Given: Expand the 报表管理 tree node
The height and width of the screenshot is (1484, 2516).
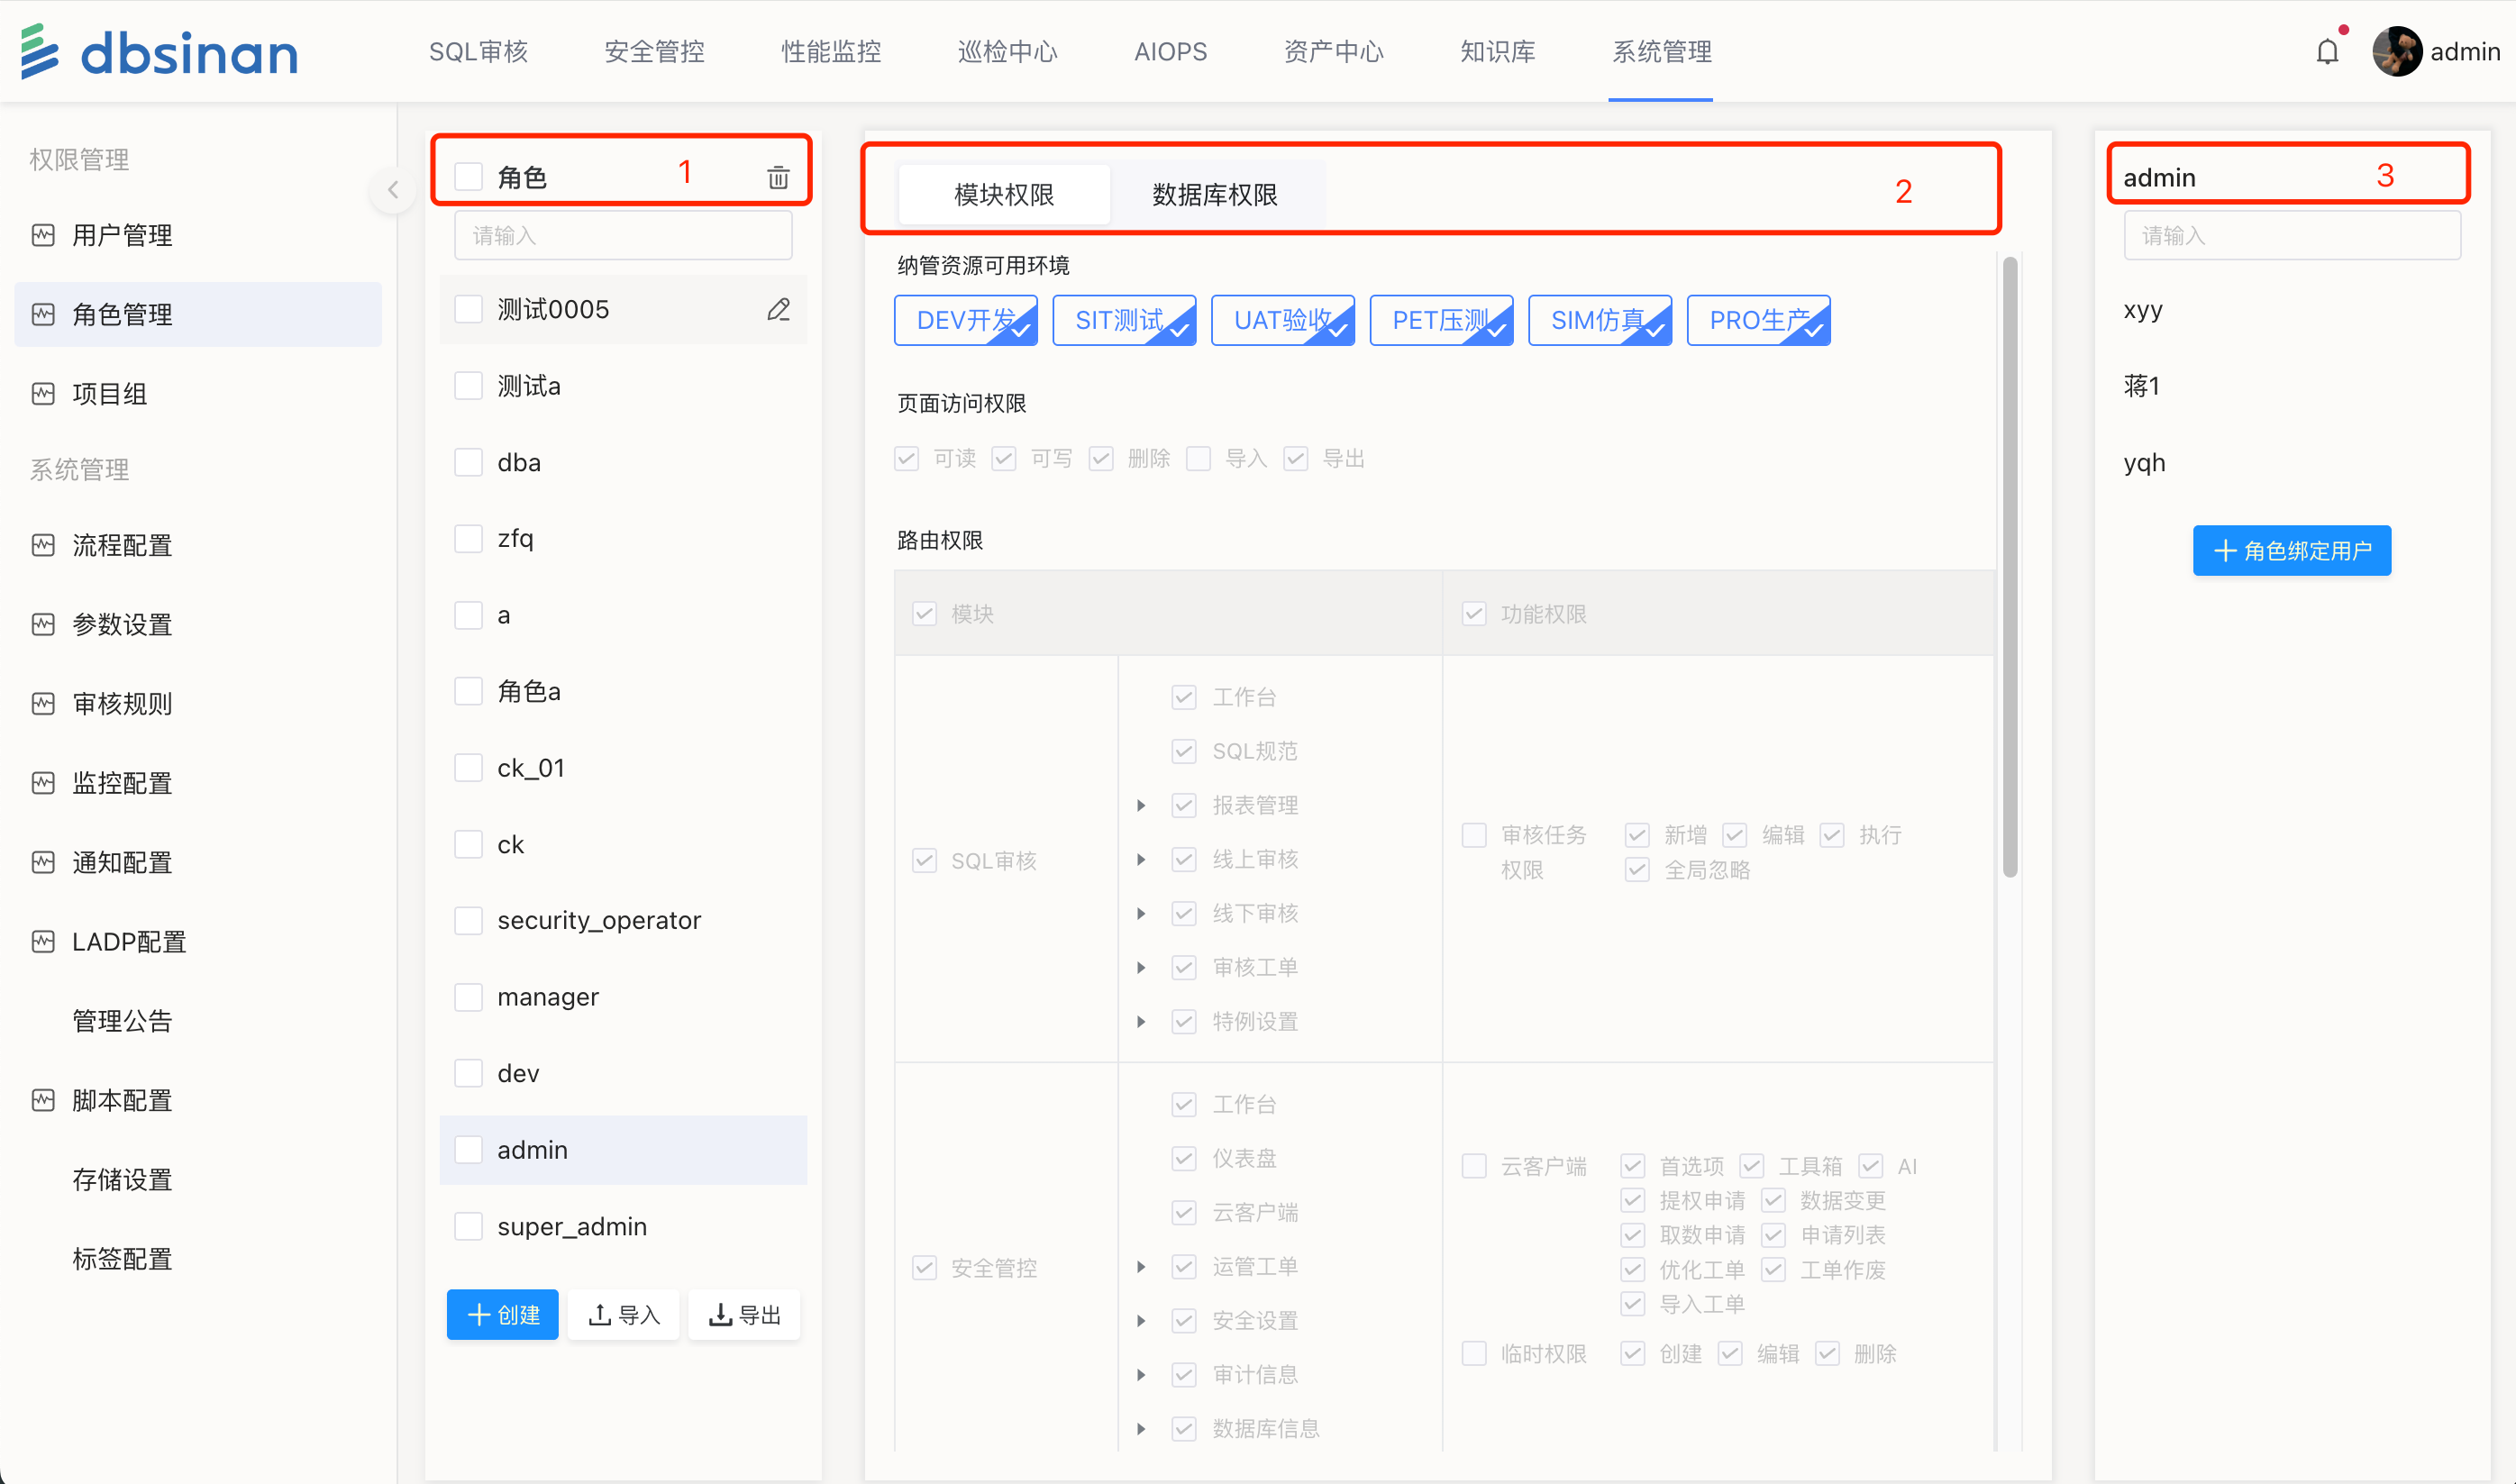Looking at the screenshot, I should (1141, 805).
